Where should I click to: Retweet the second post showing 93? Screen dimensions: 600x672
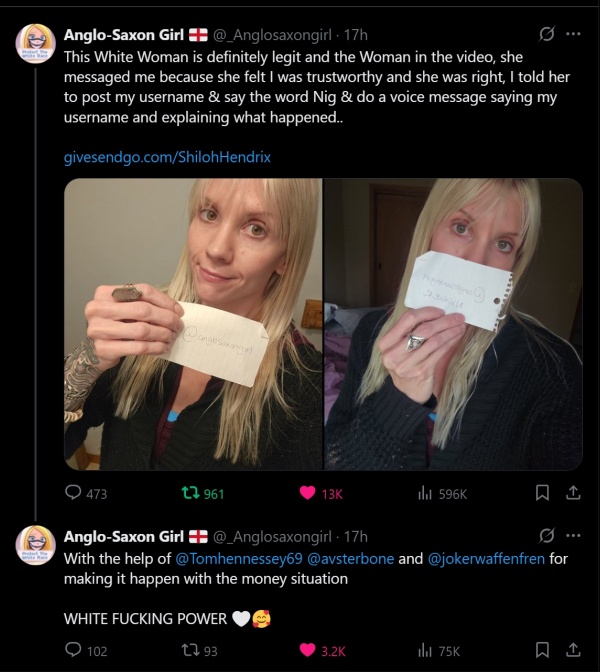click(x=190, y=651)
